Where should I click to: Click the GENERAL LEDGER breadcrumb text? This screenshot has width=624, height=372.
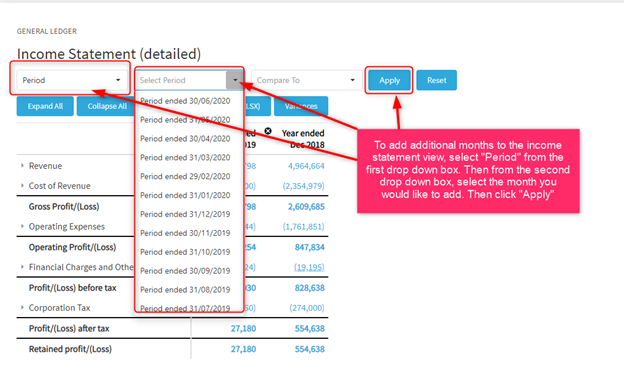tap(47, 31)
